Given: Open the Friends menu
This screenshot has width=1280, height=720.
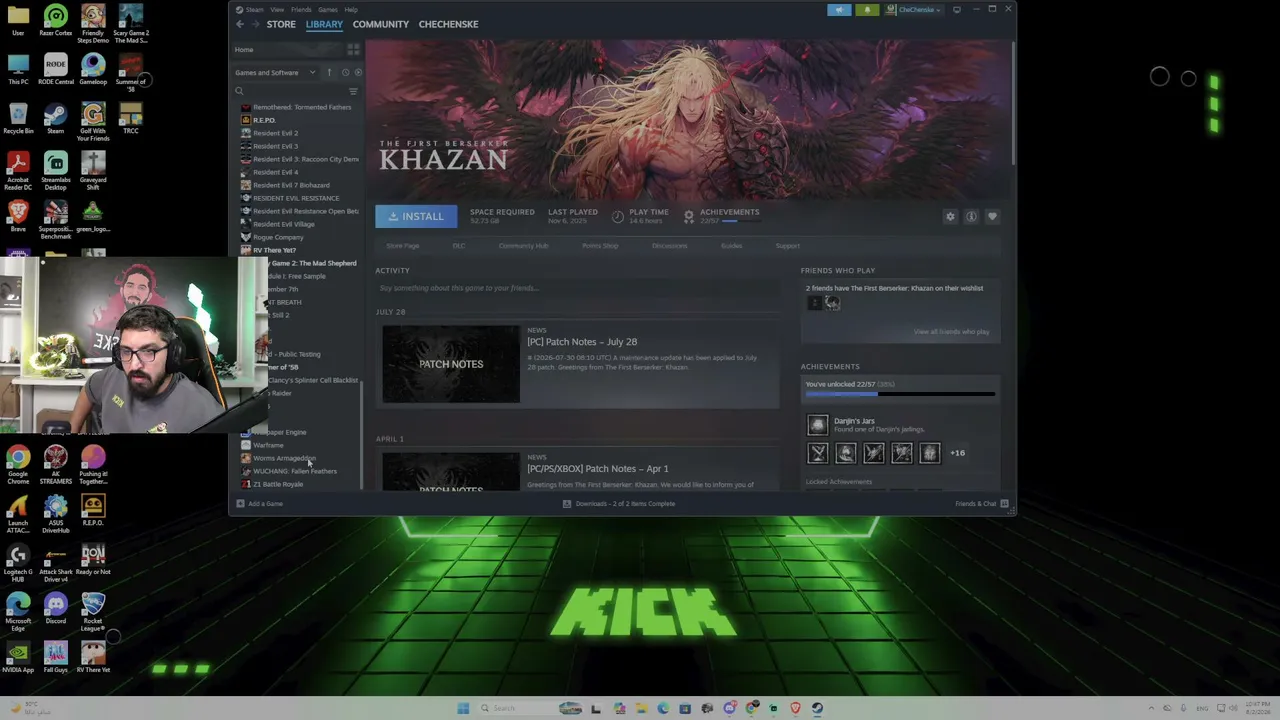Looking at the screenshot, I should point(300,10).
